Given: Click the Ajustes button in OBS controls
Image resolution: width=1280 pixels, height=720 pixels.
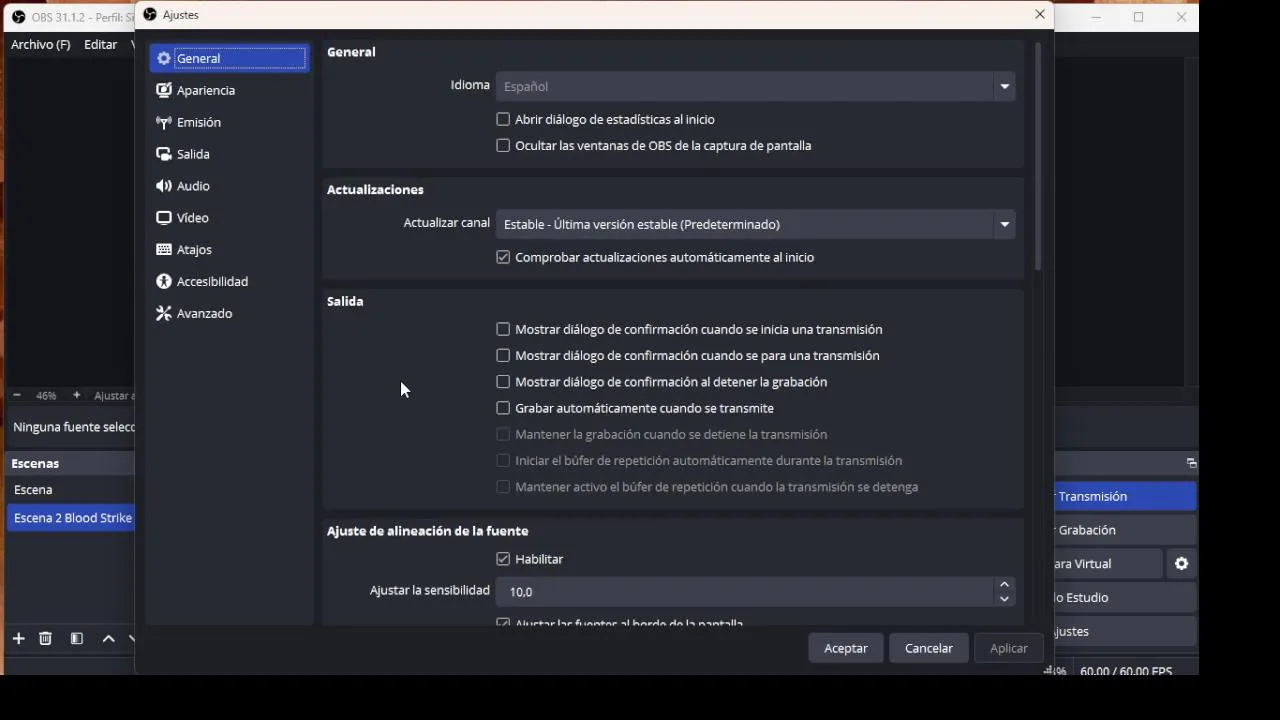Looking at the screenshot, I should [x=1125, y=631].
